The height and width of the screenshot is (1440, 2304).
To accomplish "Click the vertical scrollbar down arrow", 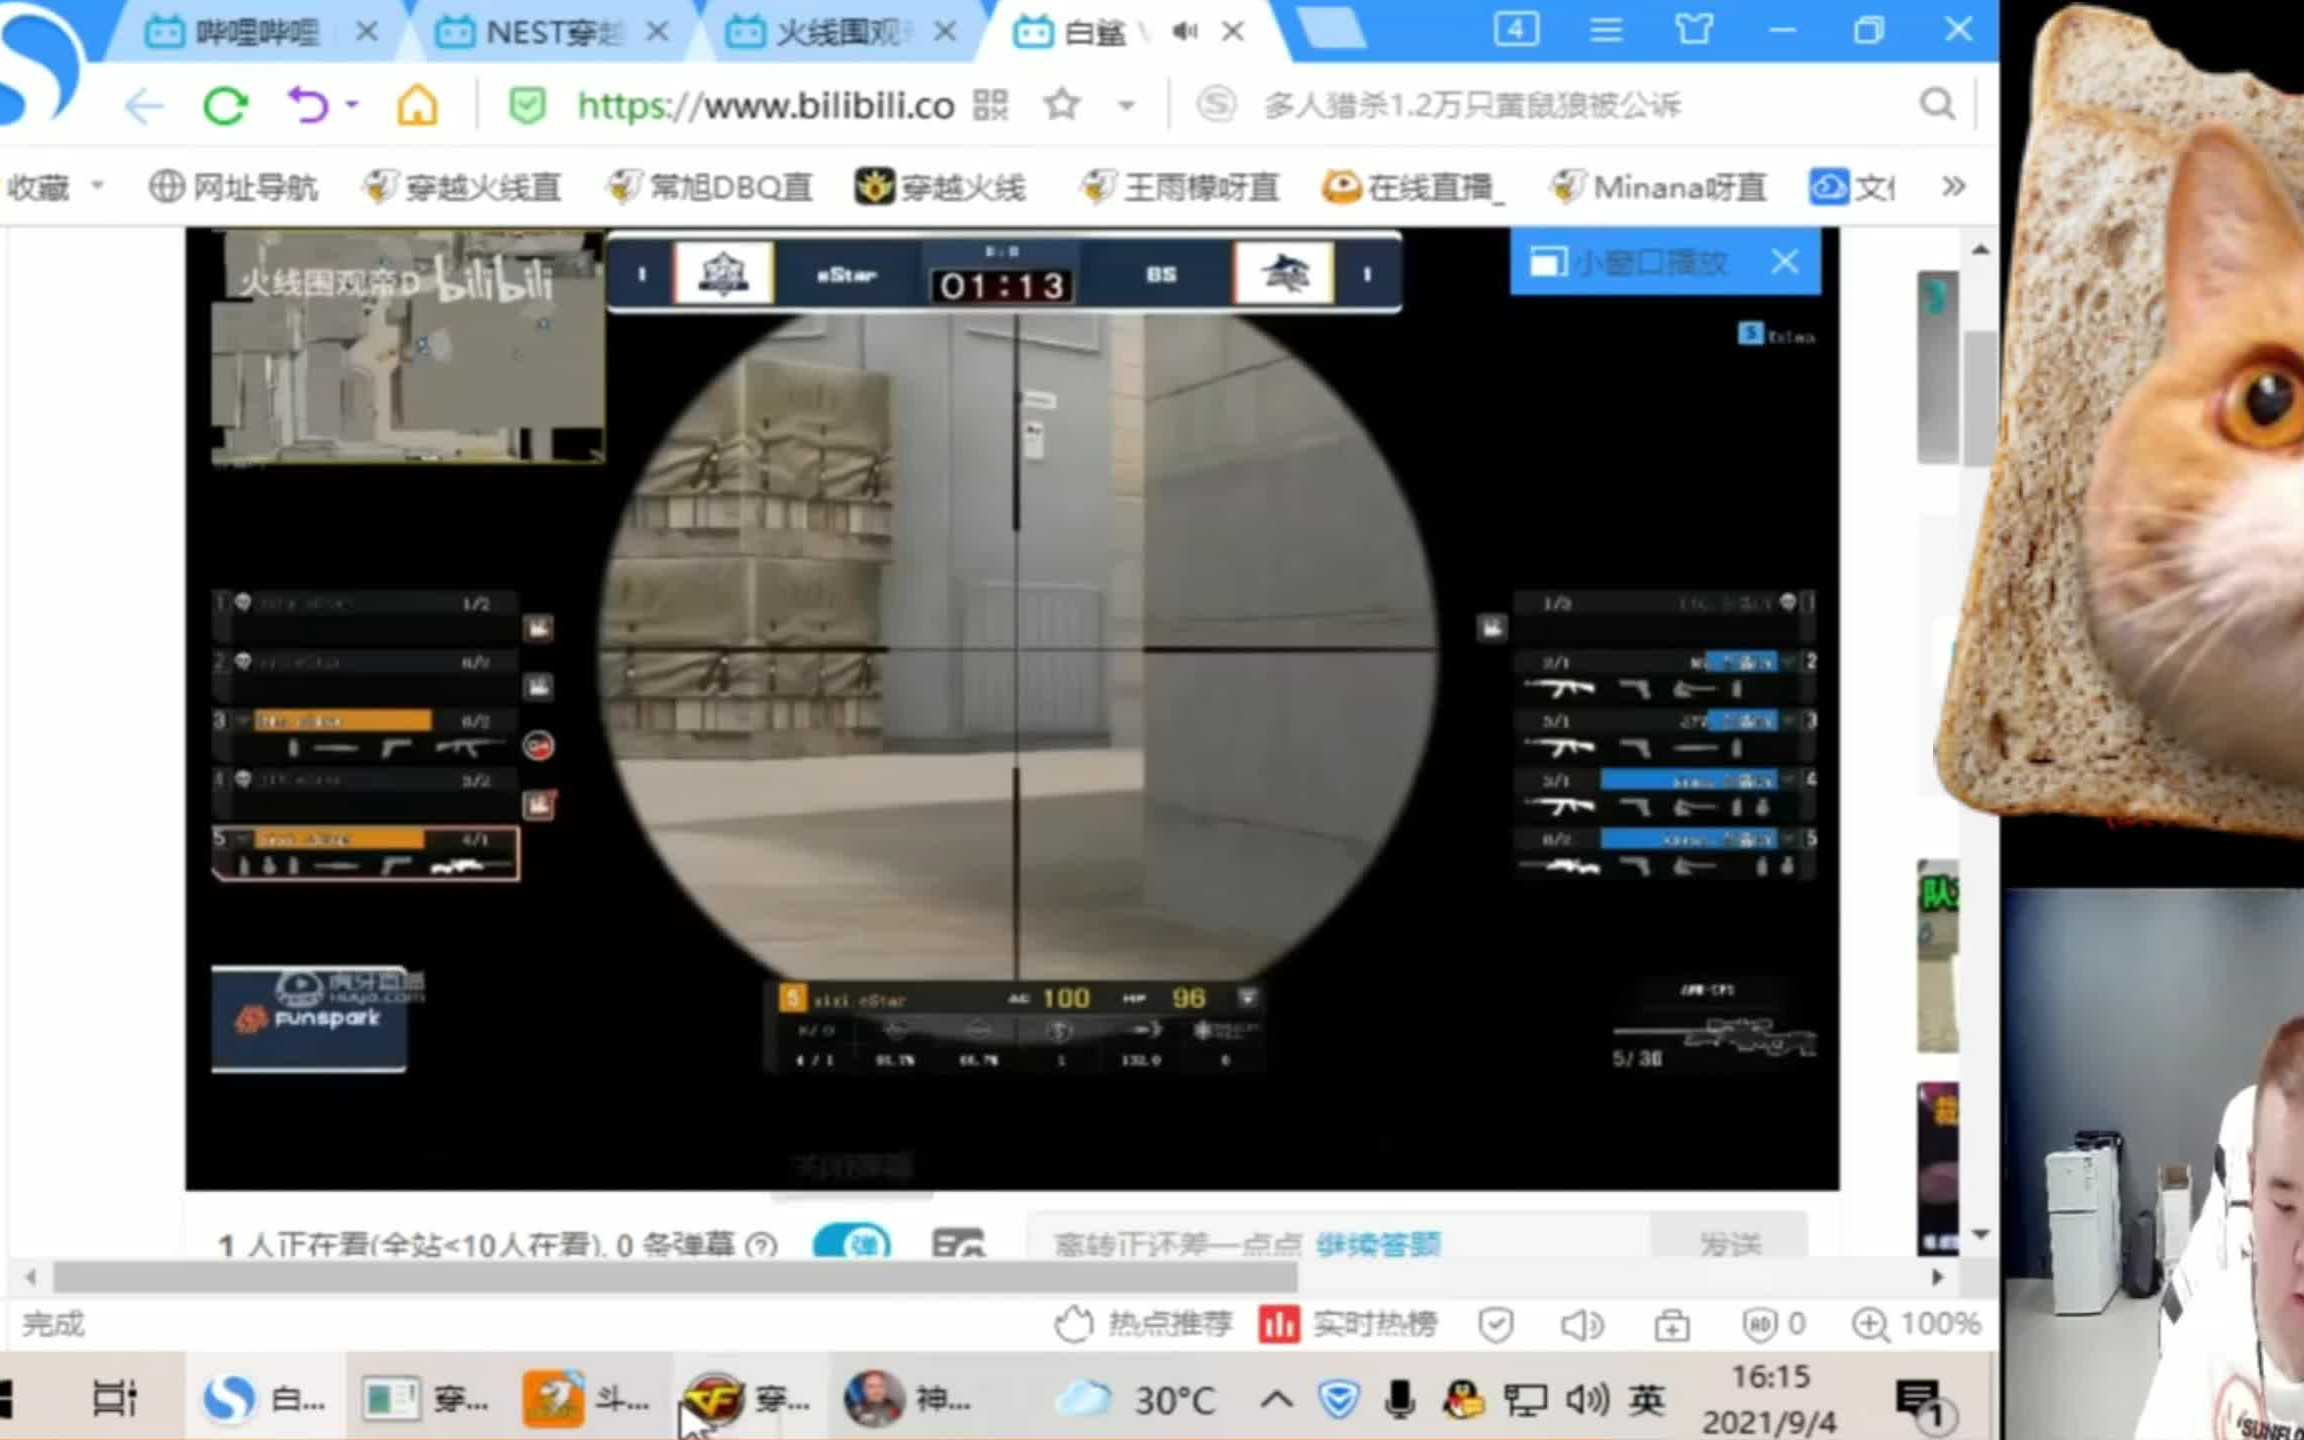I will tap(1980, 1235).
